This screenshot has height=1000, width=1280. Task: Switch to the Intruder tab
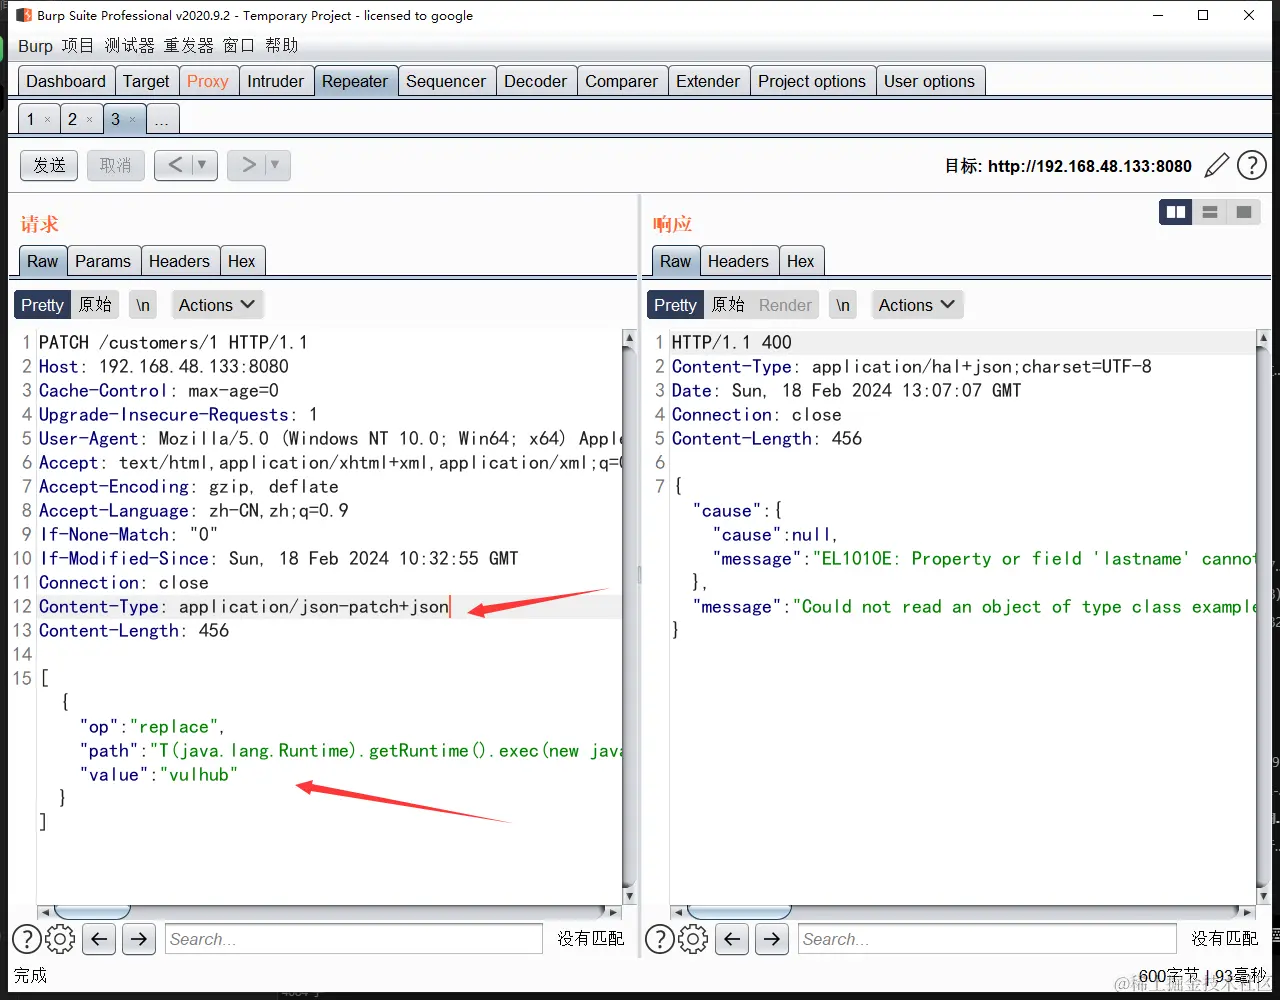(275, 81)
